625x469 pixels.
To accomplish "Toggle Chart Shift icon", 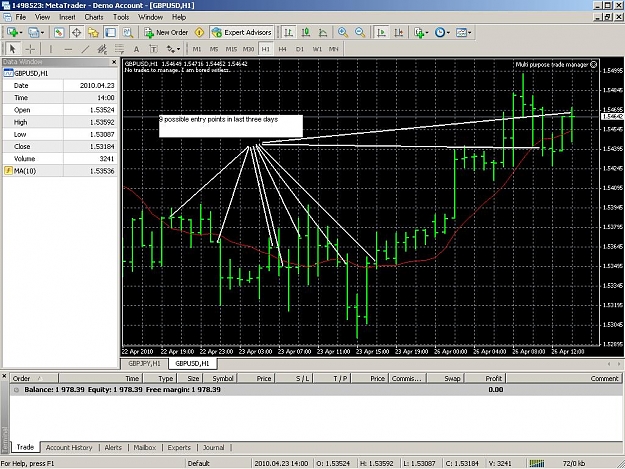I will point(399,33).
